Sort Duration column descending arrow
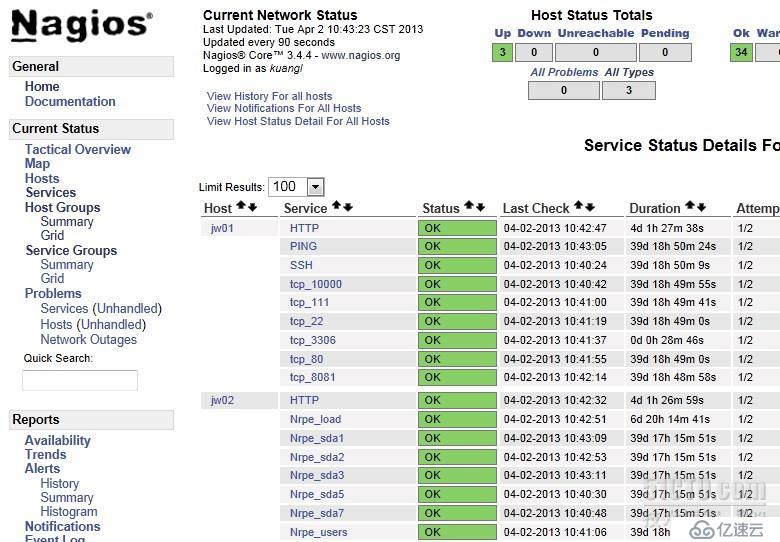780x542 pixels. coord(701,207)
